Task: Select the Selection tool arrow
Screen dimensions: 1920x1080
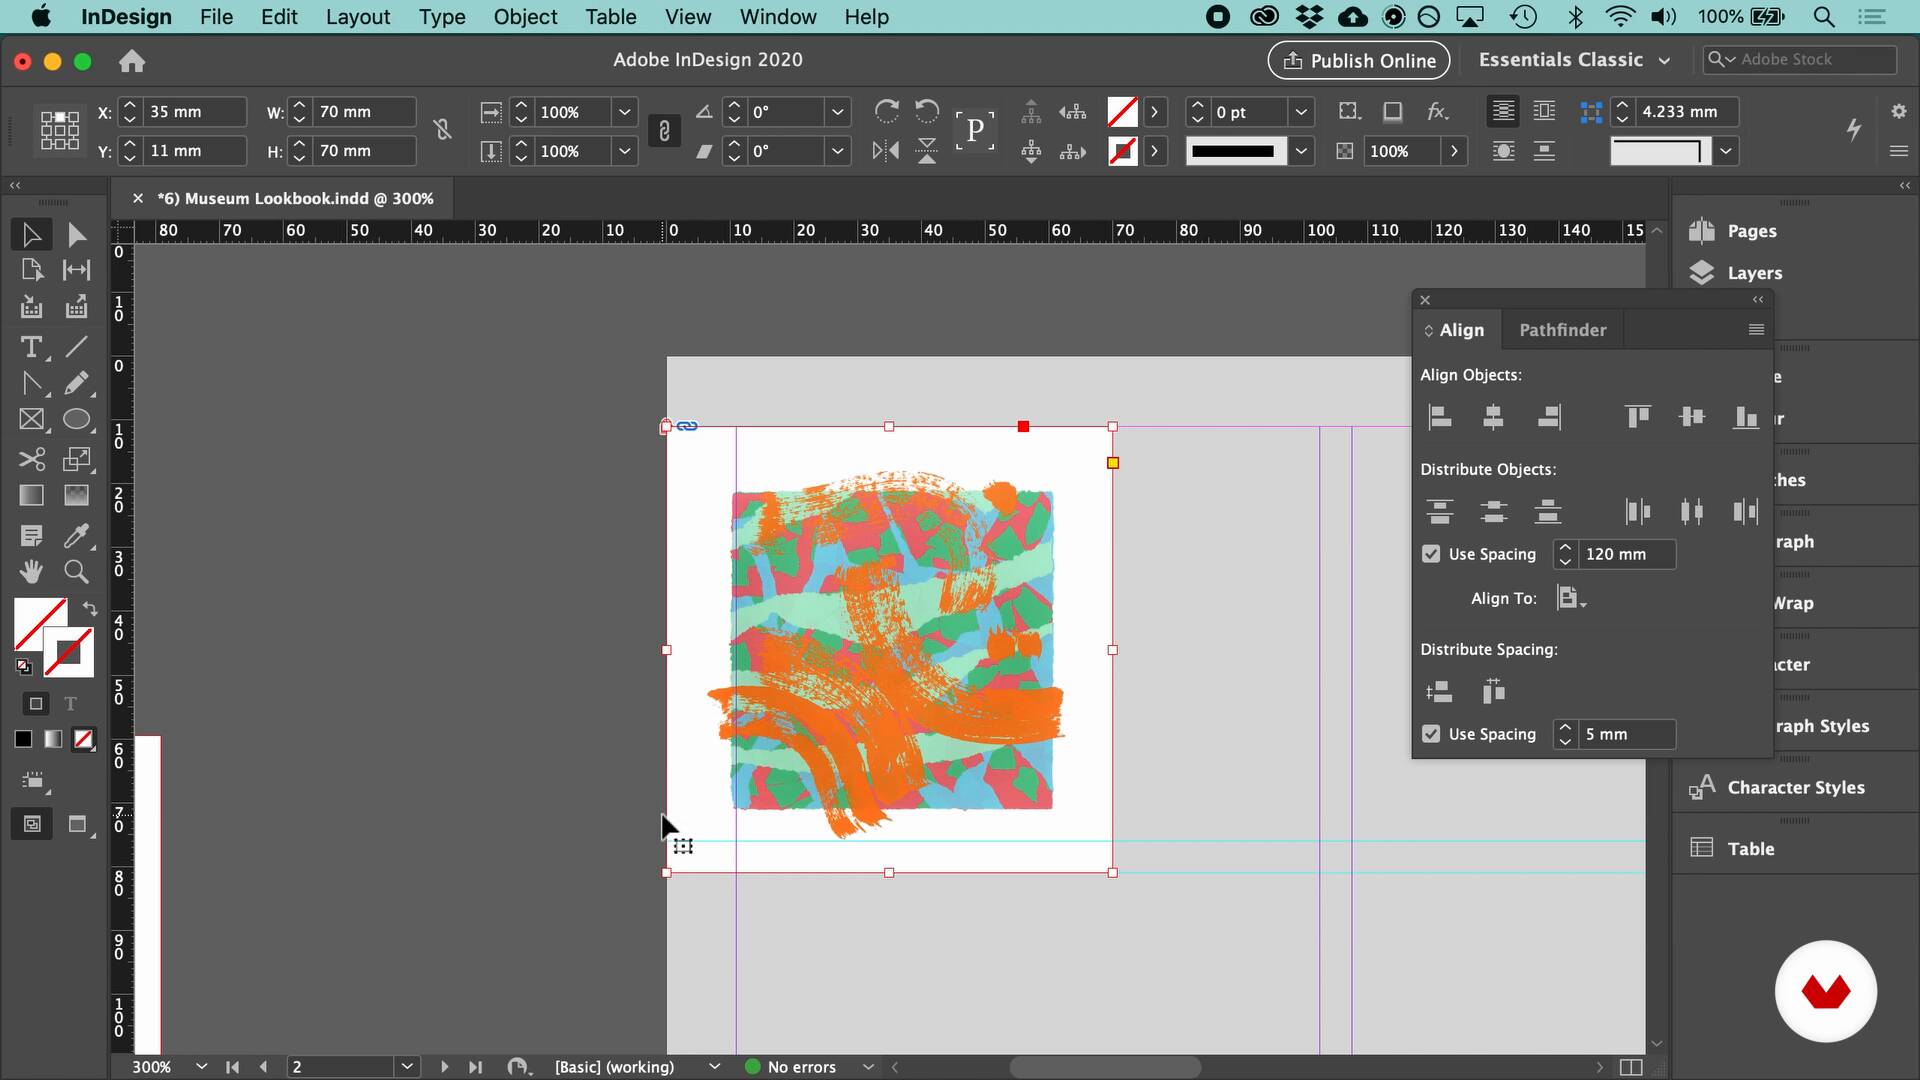Action: pos(31,235)
